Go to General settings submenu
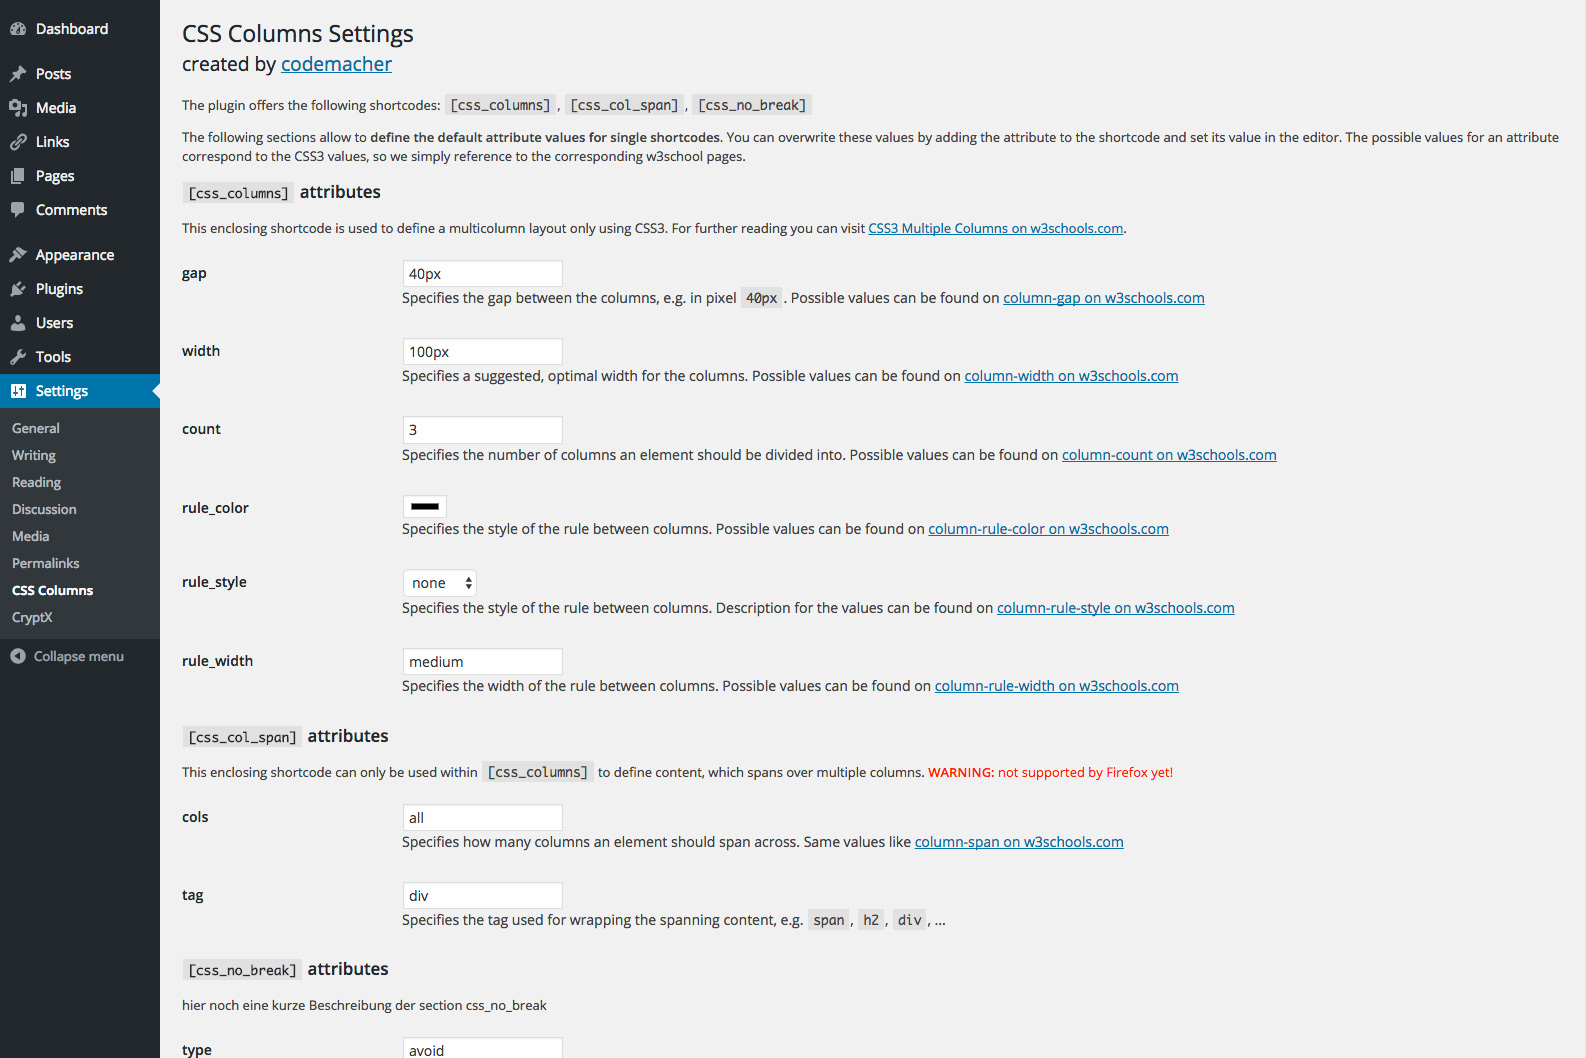Viewport: 1586px width, 1058px height. pos(36,428)
